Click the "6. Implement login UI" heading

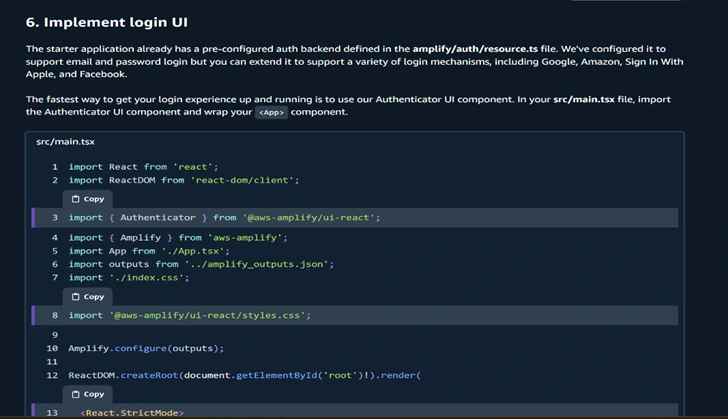[x=106, y=21]
